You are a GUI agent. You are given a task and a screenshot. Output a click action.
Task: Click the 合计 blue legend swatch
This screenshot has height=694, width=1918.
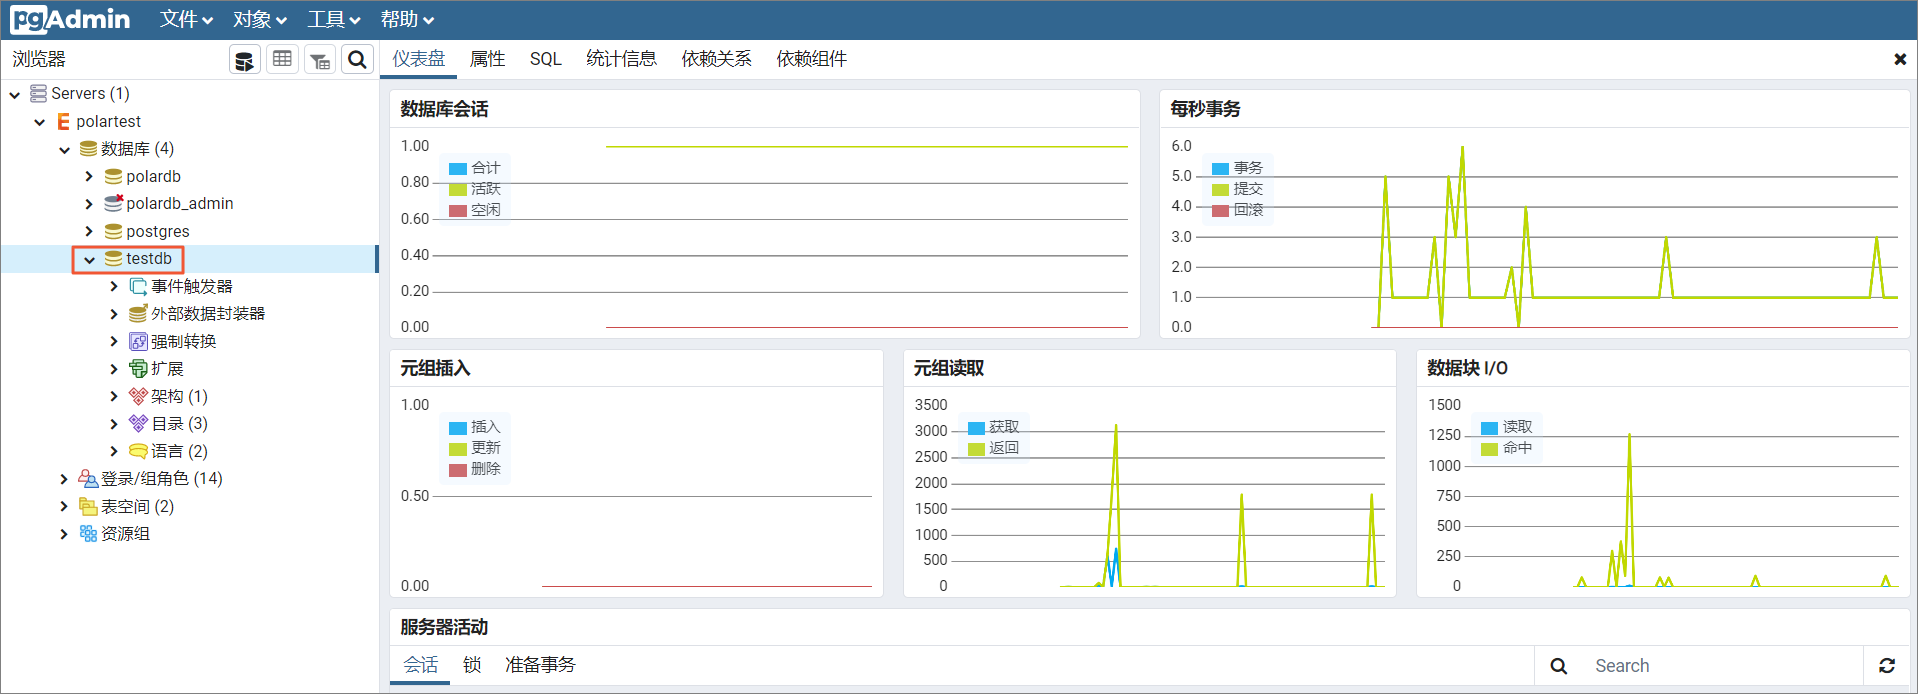[x=458, y=168]
